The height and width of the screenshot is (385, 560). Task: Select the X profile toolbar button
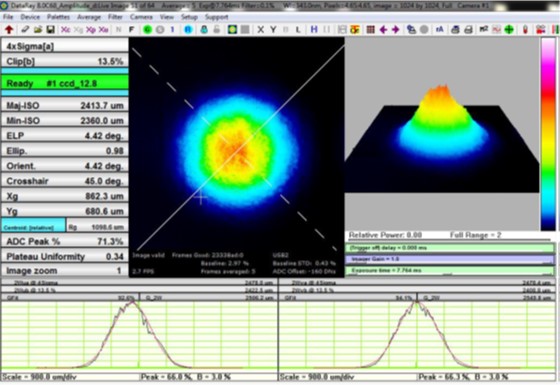click(x=261, y=30)
